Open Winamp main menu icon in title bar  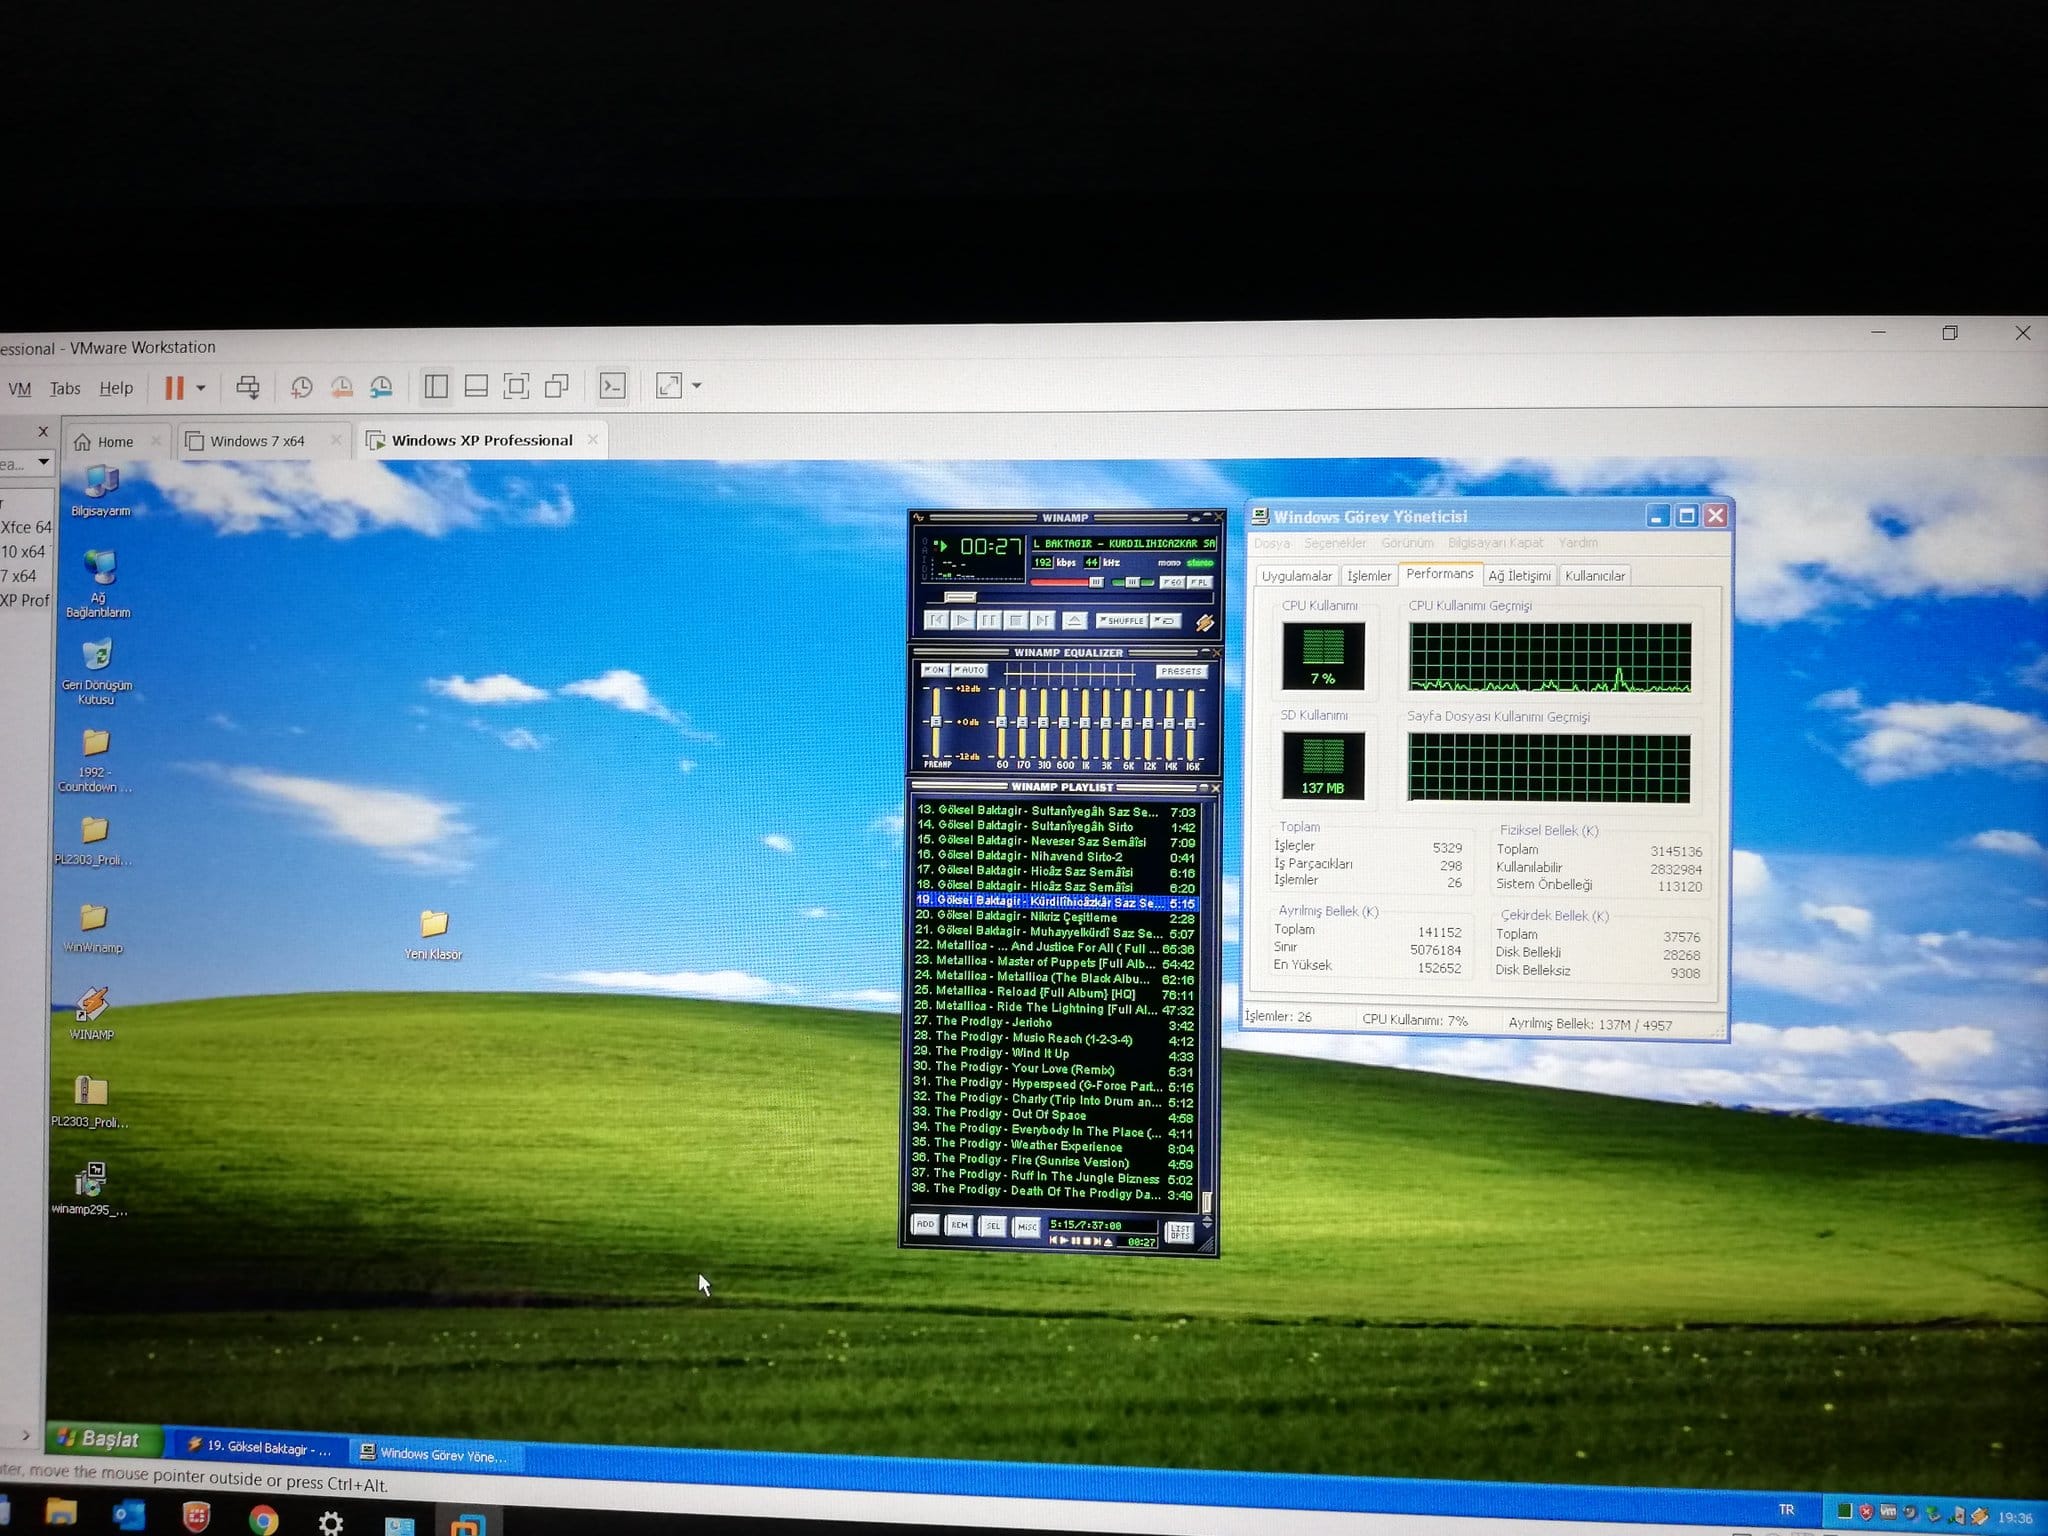(919, 517)
